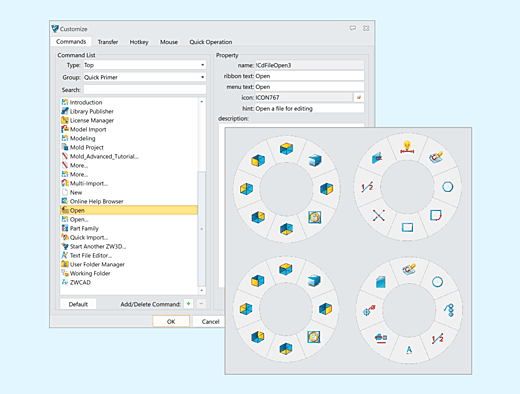Click the red-underlined icon in the lower-right wheel
This screenshot has width=520, height=394.
pos(381,339)
